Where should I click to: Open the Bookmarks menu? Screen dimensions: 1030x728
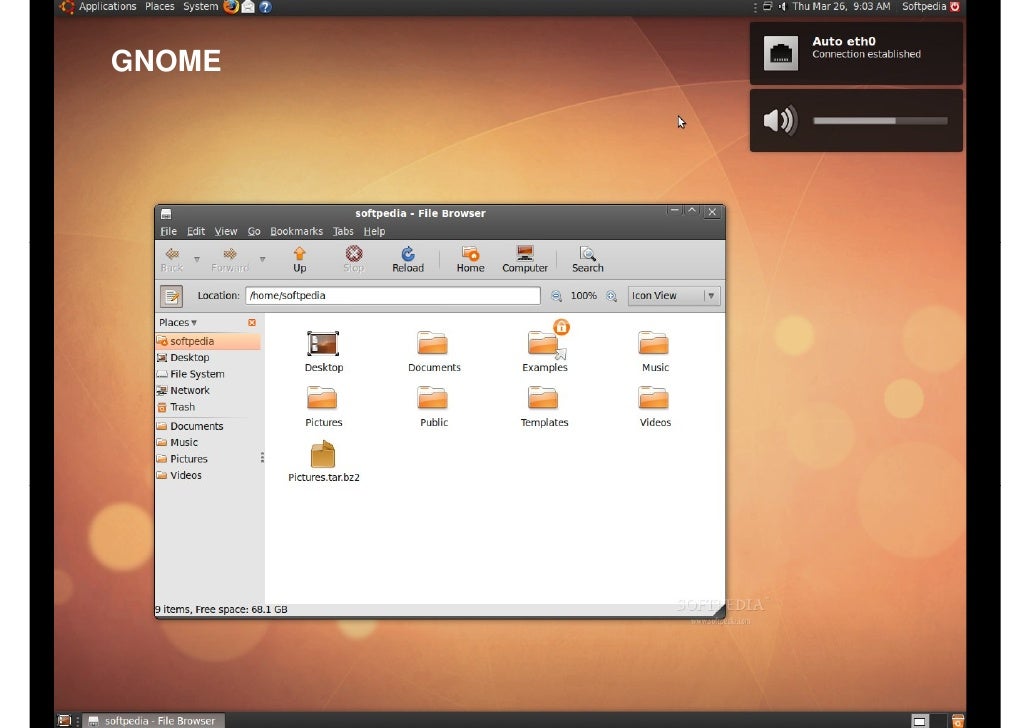click(x=296, y=231)
